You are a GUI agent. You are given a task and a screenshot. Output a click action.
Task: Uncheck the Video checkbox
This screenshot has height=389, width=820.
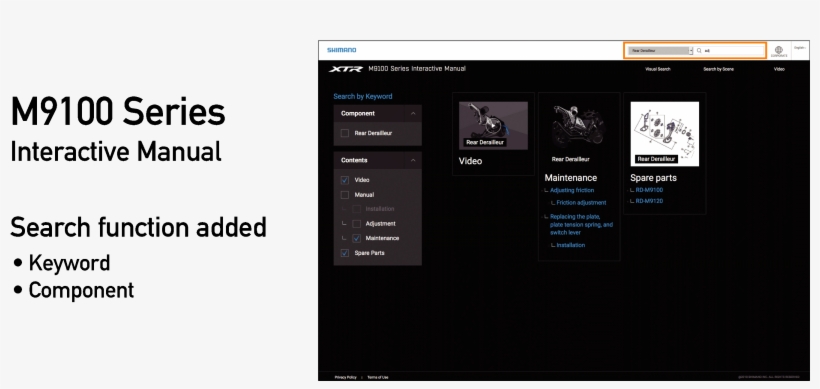[345, 180]
